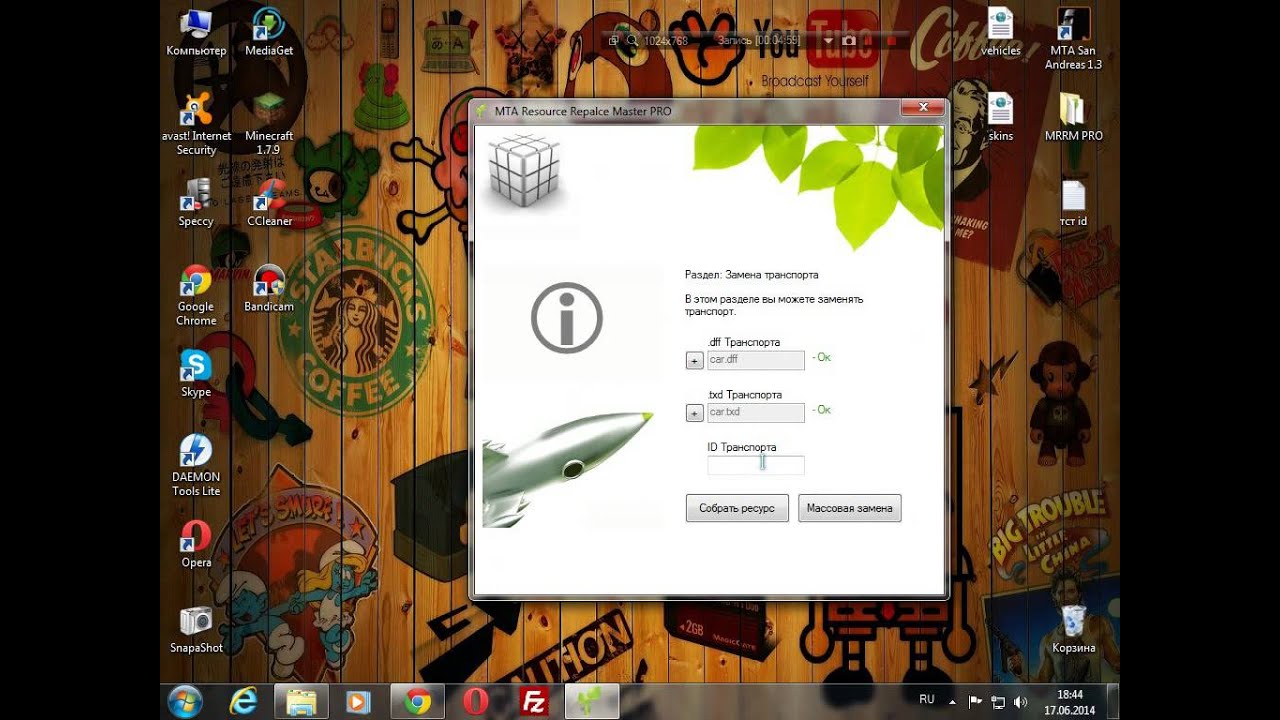Open avast! Internet Security shortcut
The image size is (1280, 720).
[x=196, y=125]
